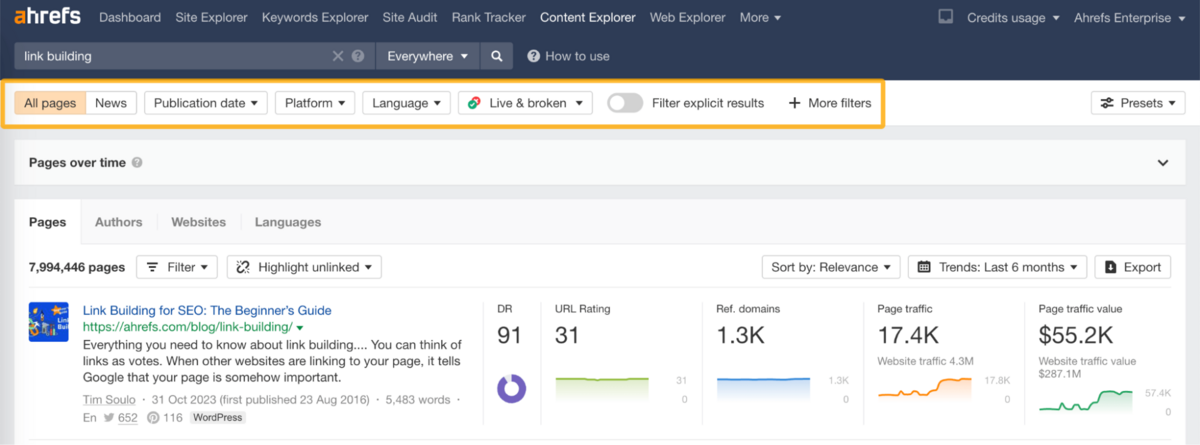The width and height of the screenshot is (1200, 445).
Task: Open the Presets dropdown
Action: tap(1138, 103)
